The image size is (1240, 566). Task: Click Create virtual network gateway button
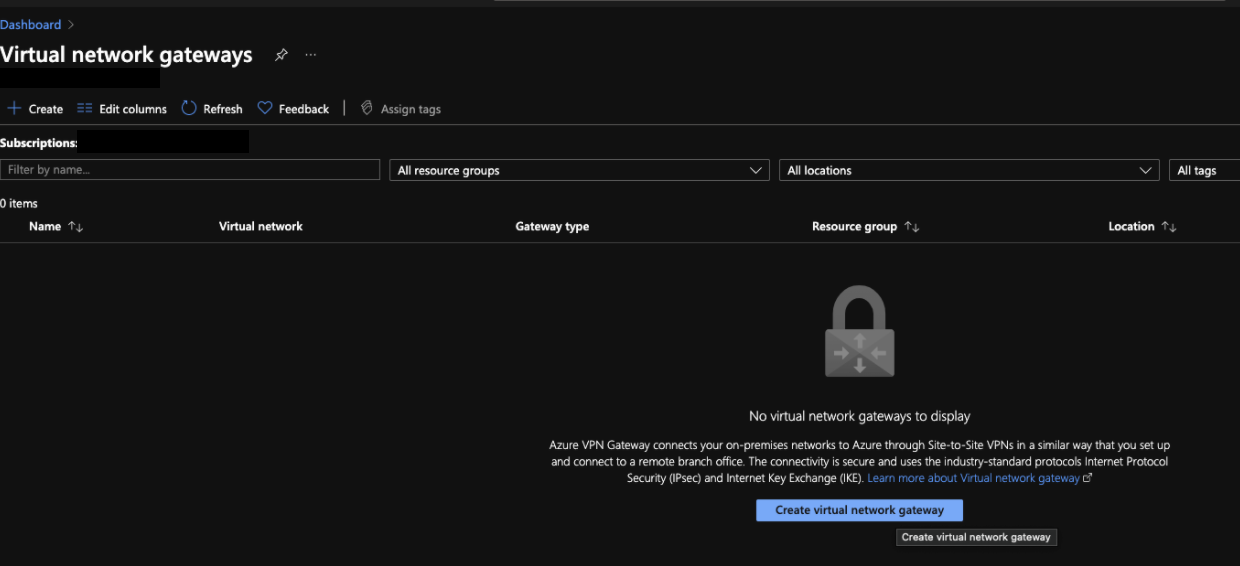tap(859, 510)
